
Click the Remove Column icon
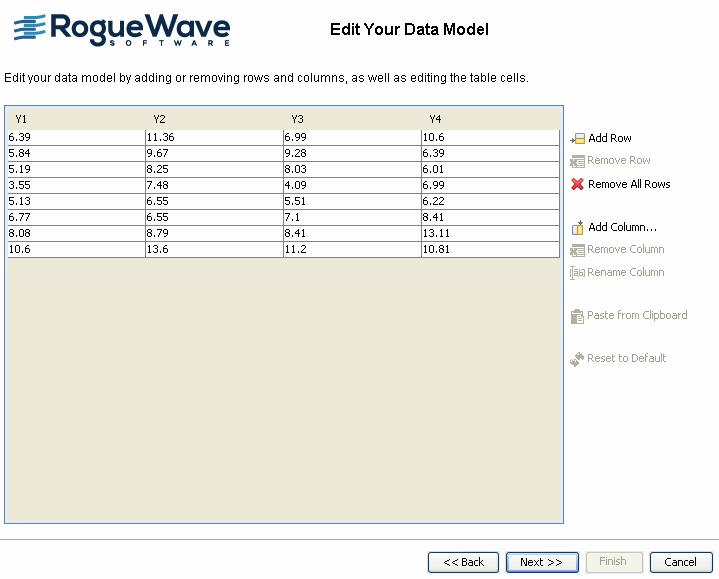[x=577, y=250]
